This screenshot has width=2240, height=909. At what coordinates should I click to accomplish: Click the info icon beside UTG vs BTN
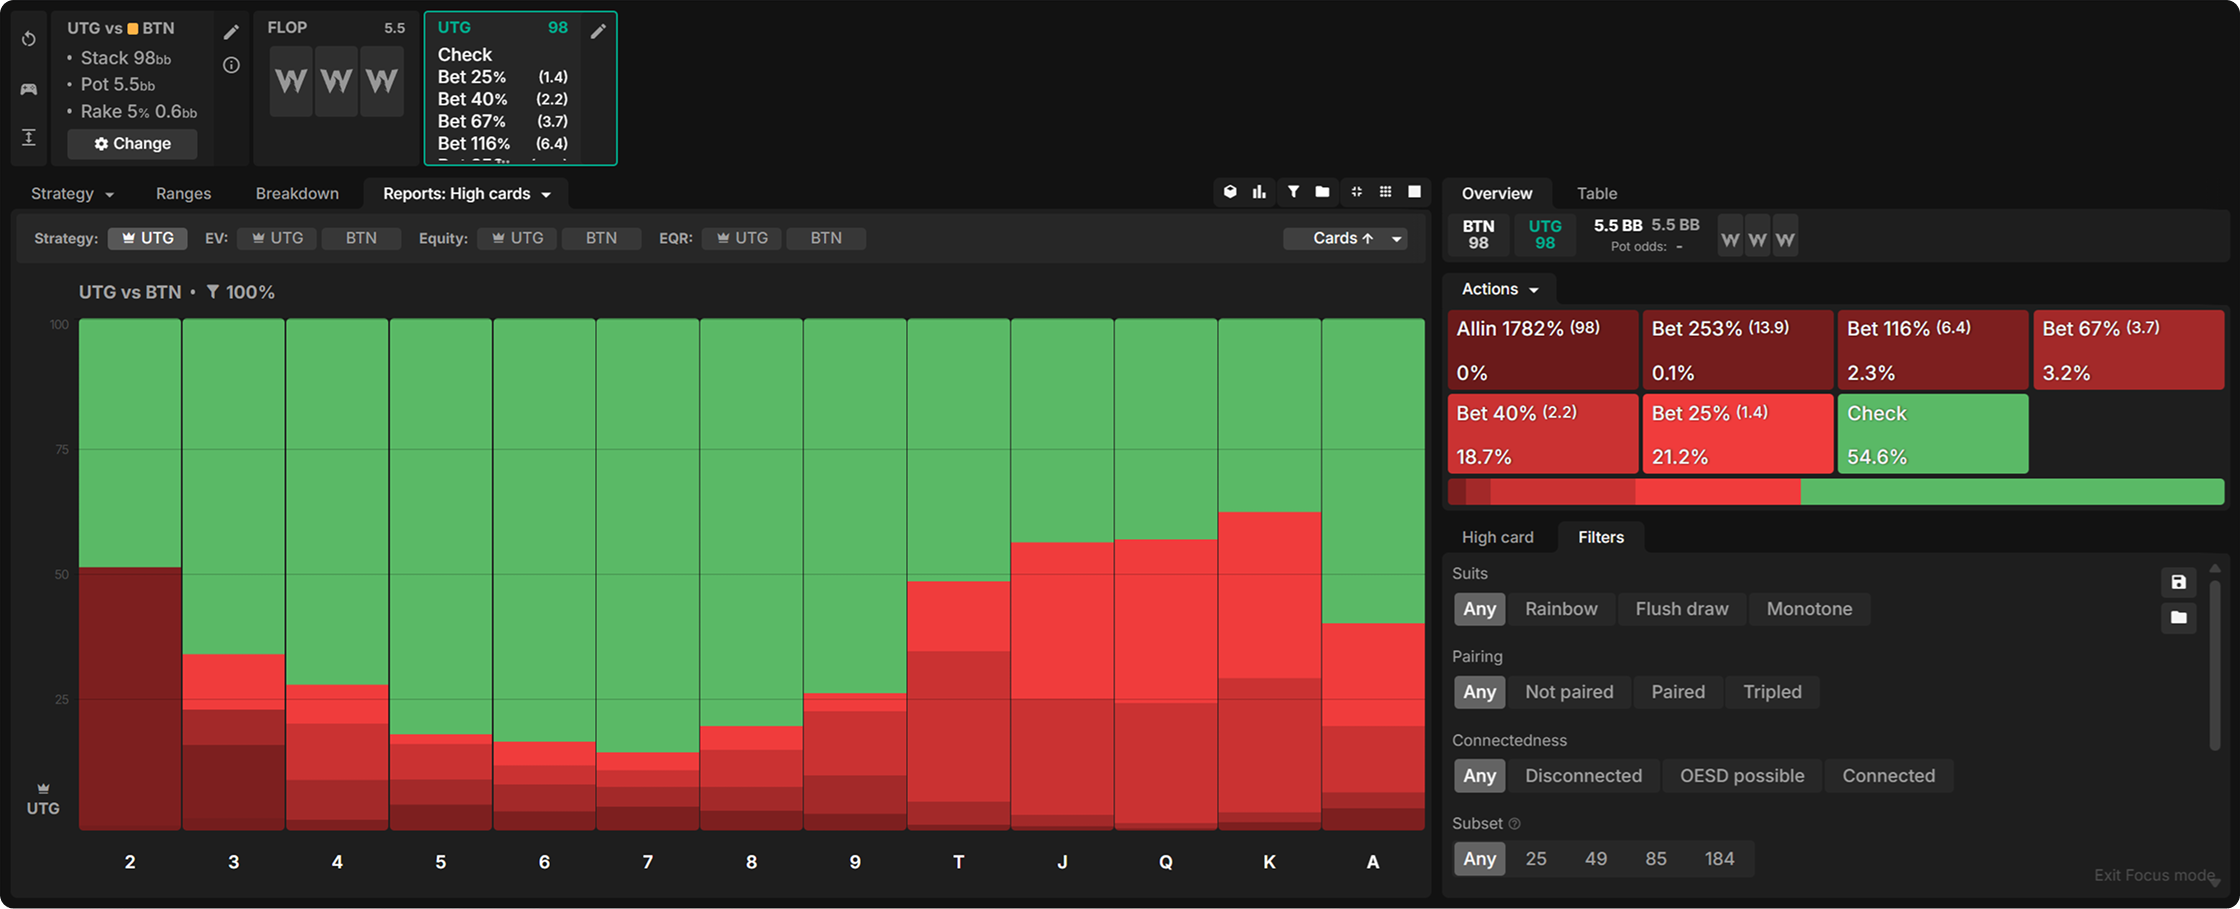point(231,65)
